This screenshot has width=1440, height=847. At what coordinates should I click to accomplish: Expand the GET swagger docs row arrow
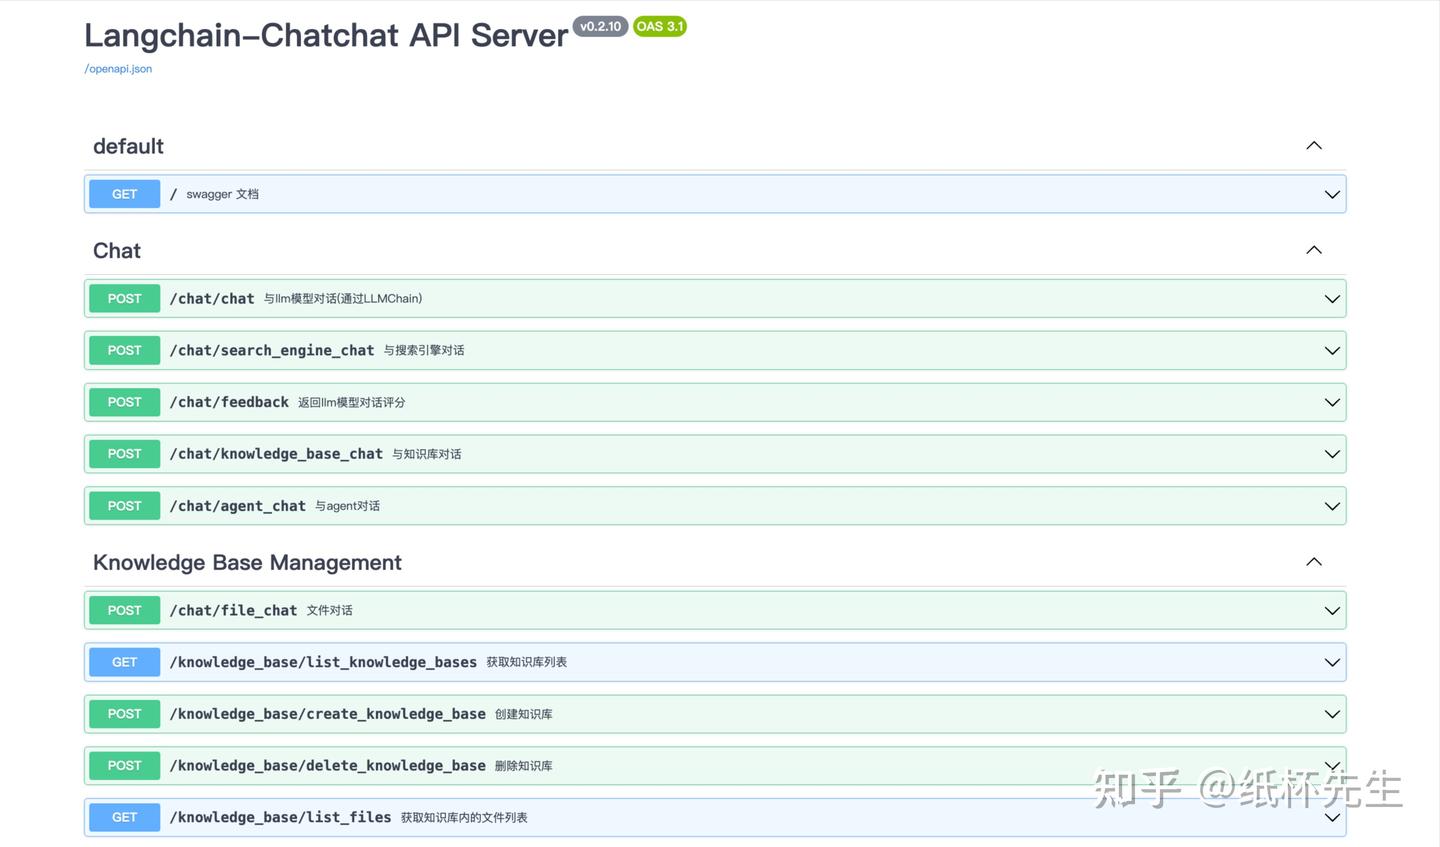(x=1332, y=194)
